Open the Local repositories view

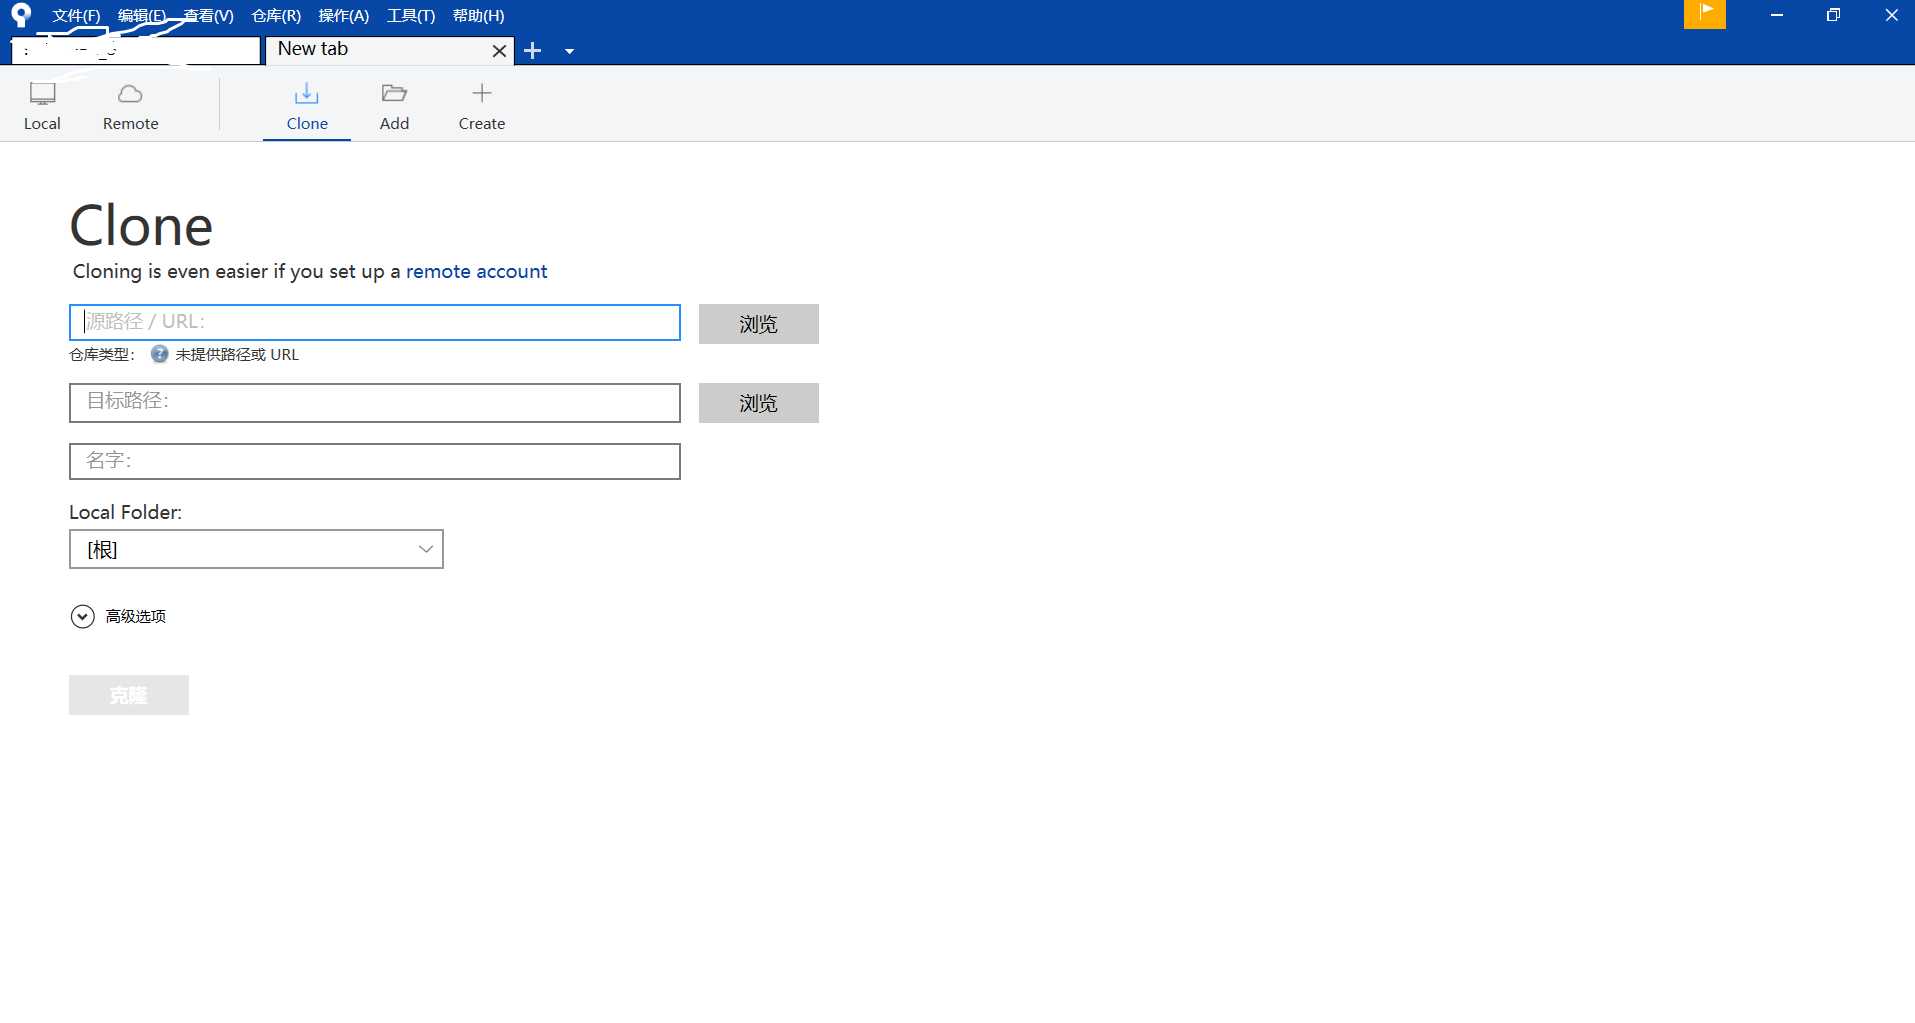point(42,106)
